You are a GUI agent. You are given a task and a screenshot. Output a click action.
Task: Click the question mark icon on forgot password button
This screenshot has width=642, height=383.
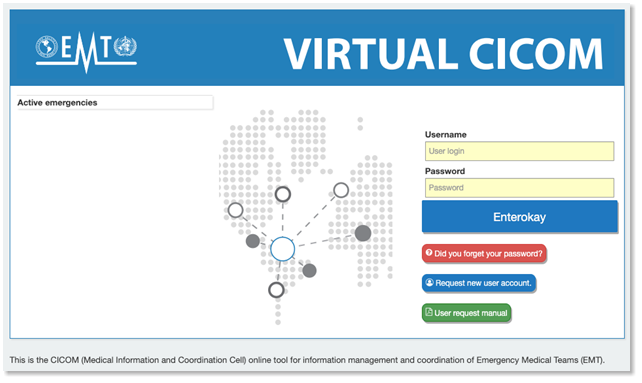coord(429,253)
